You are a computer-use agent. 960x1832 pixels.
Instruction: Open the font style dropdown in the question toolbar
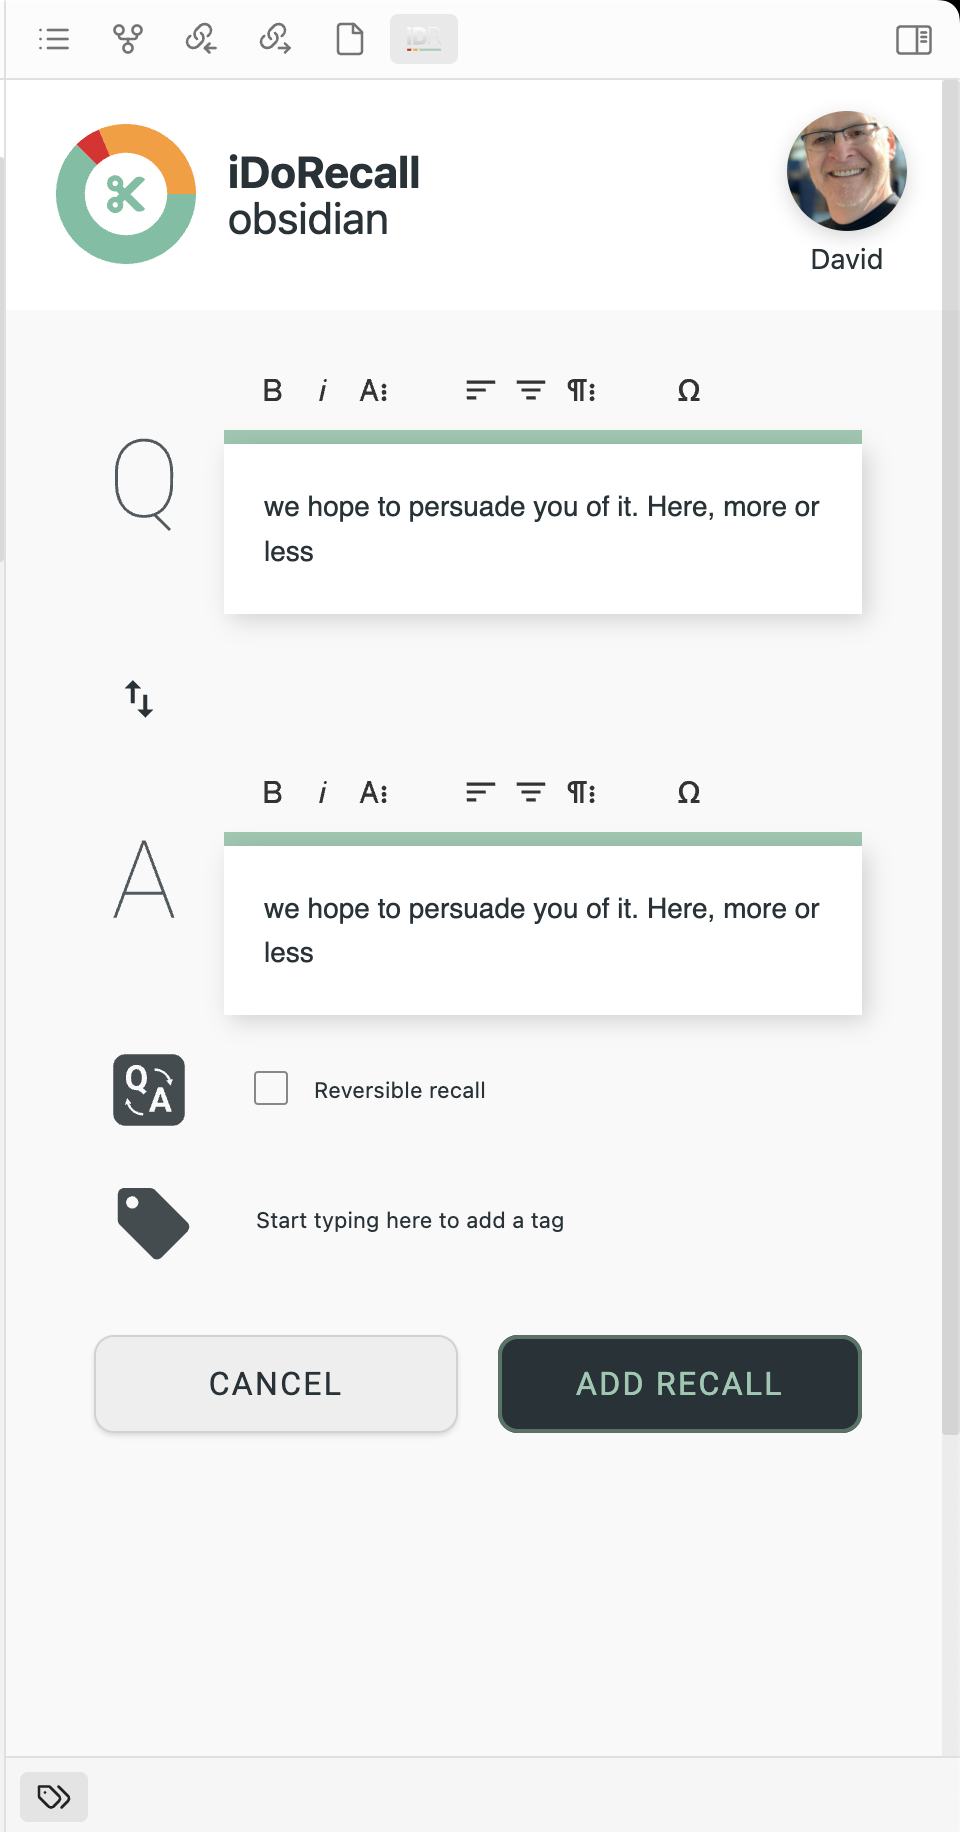(375, 391)
